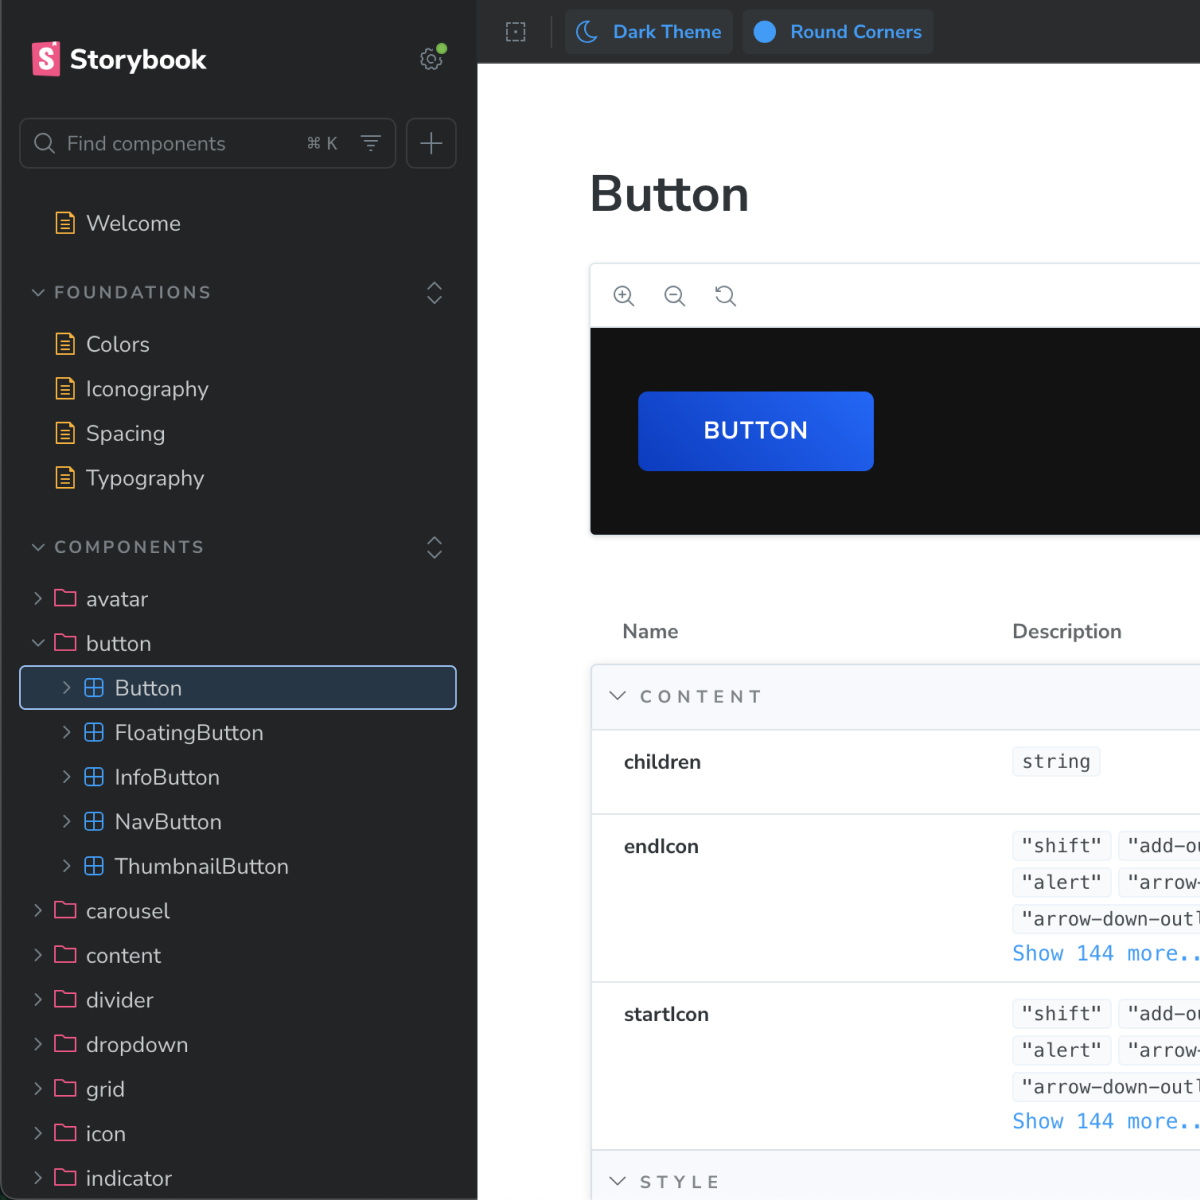The width and height of the screenshot is (1200, 1200).
Task: Enable the Dark Theme toggle
Action: [x=649, y=31]
